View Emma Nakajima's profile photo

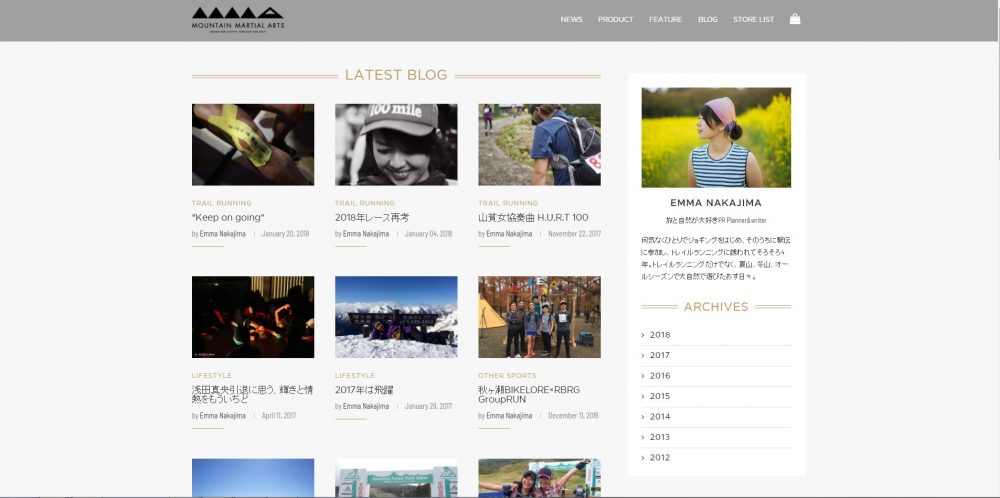(716, 137)
